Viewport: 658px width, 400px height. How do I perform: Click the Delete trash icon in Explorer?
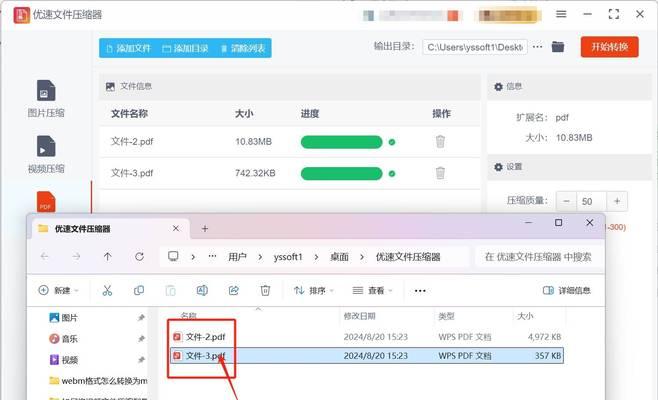[265, 290]
